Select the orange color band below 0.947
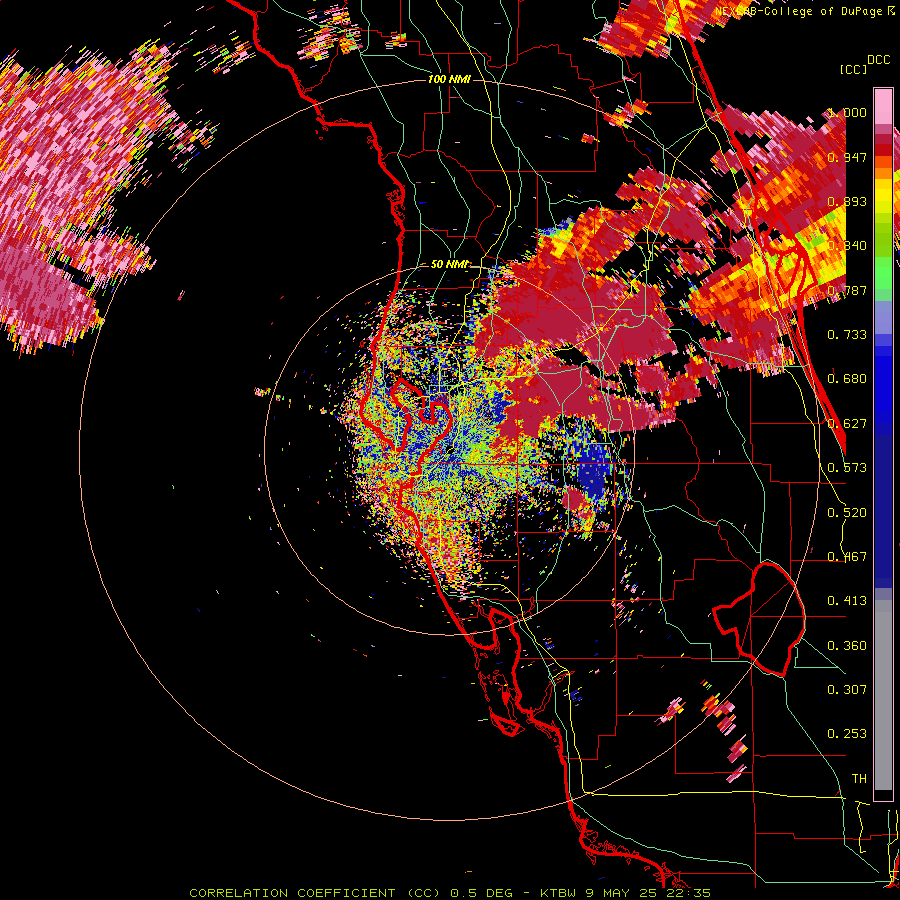 point(883,173)
